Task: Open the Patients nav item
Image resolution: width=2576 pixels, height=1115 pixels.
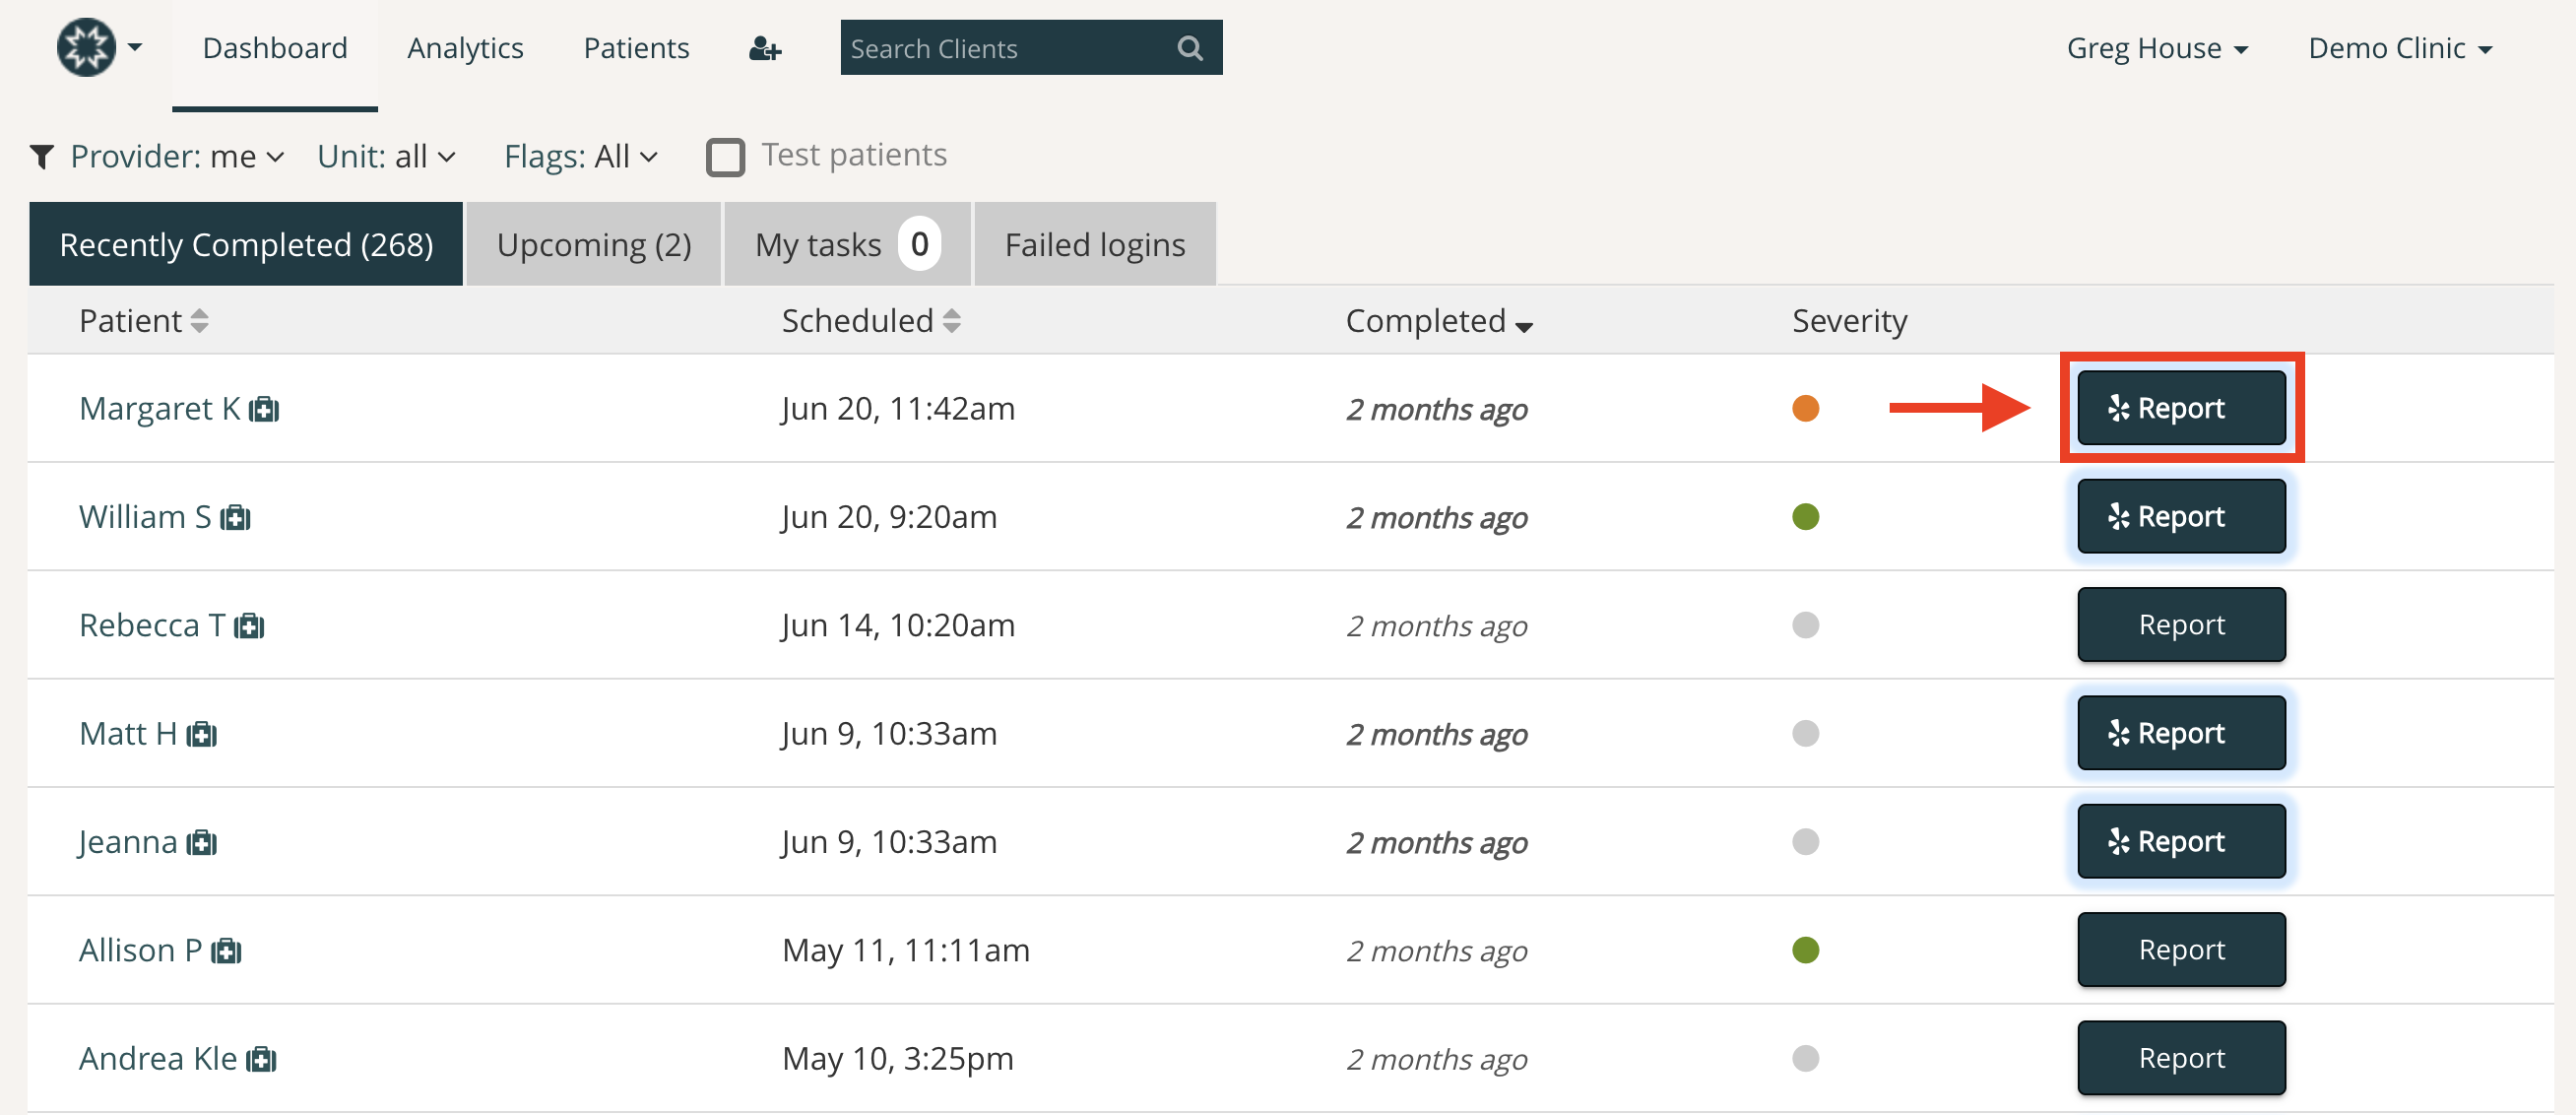Action: (636, 48)
